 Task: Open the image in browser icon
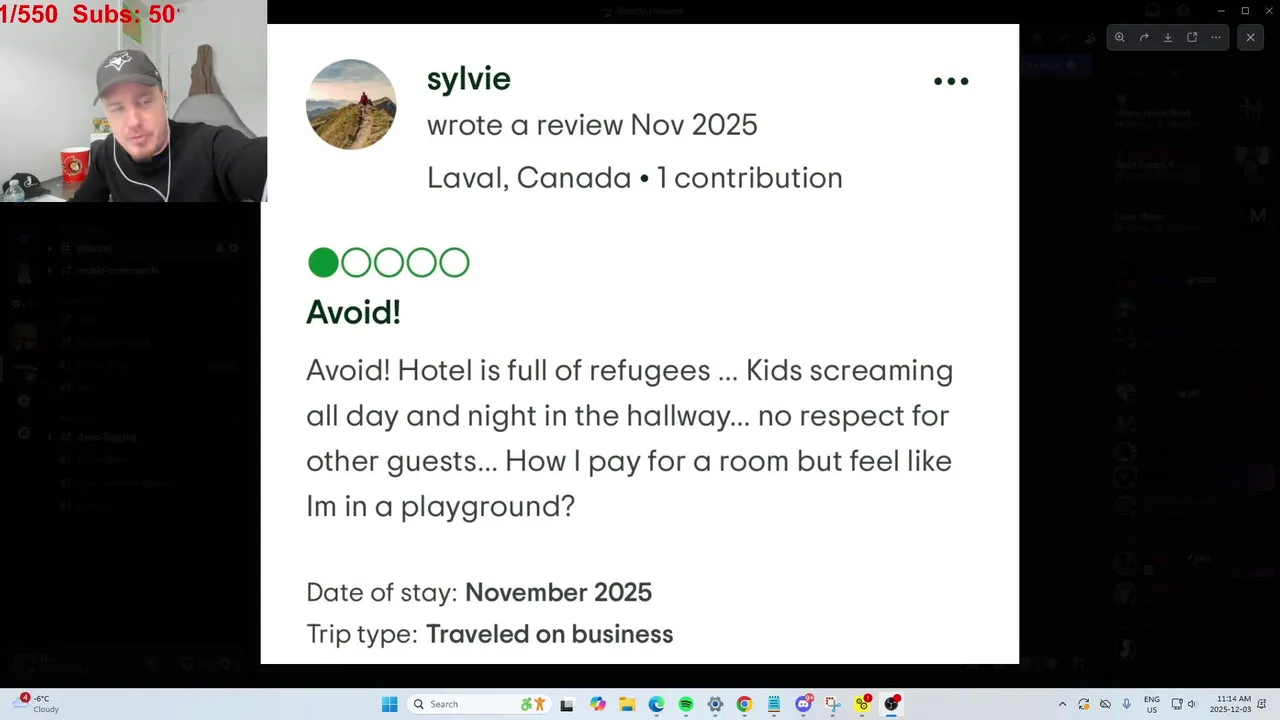1192,37
